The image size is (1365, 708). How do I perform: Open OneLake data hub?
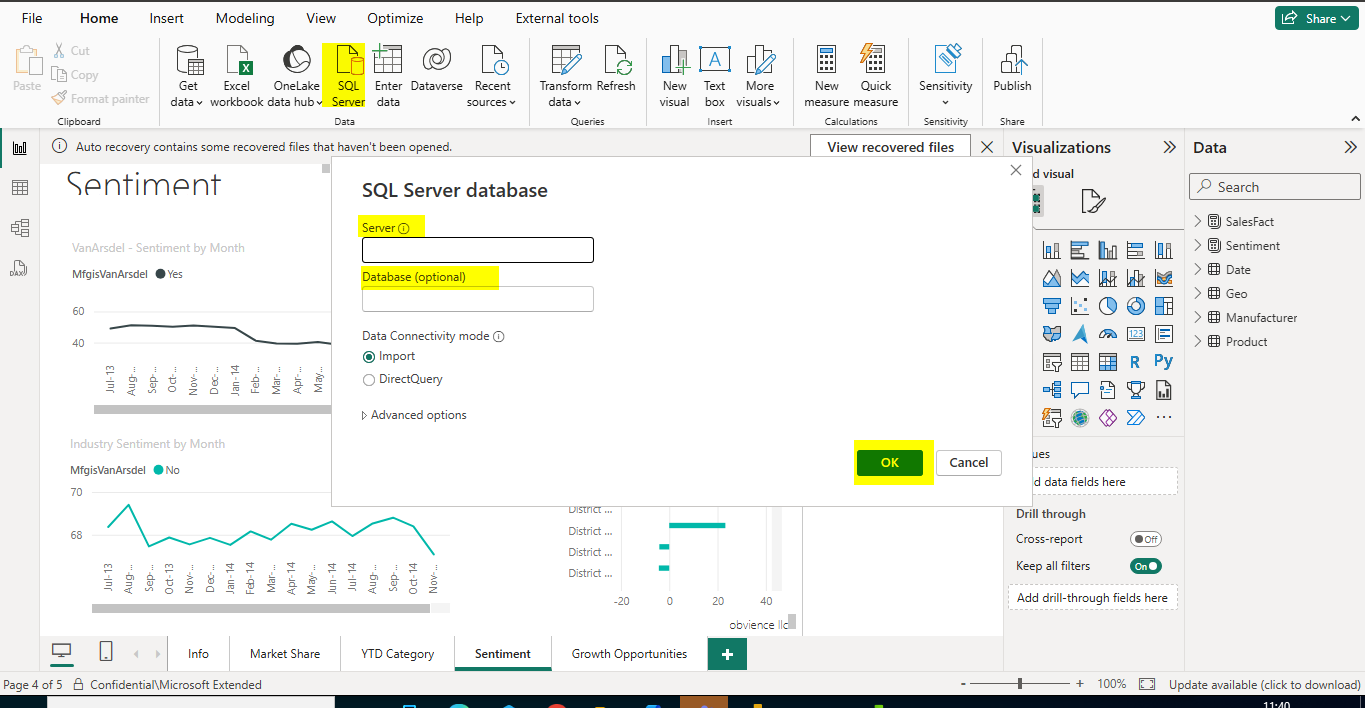click(x=296, y=76)
